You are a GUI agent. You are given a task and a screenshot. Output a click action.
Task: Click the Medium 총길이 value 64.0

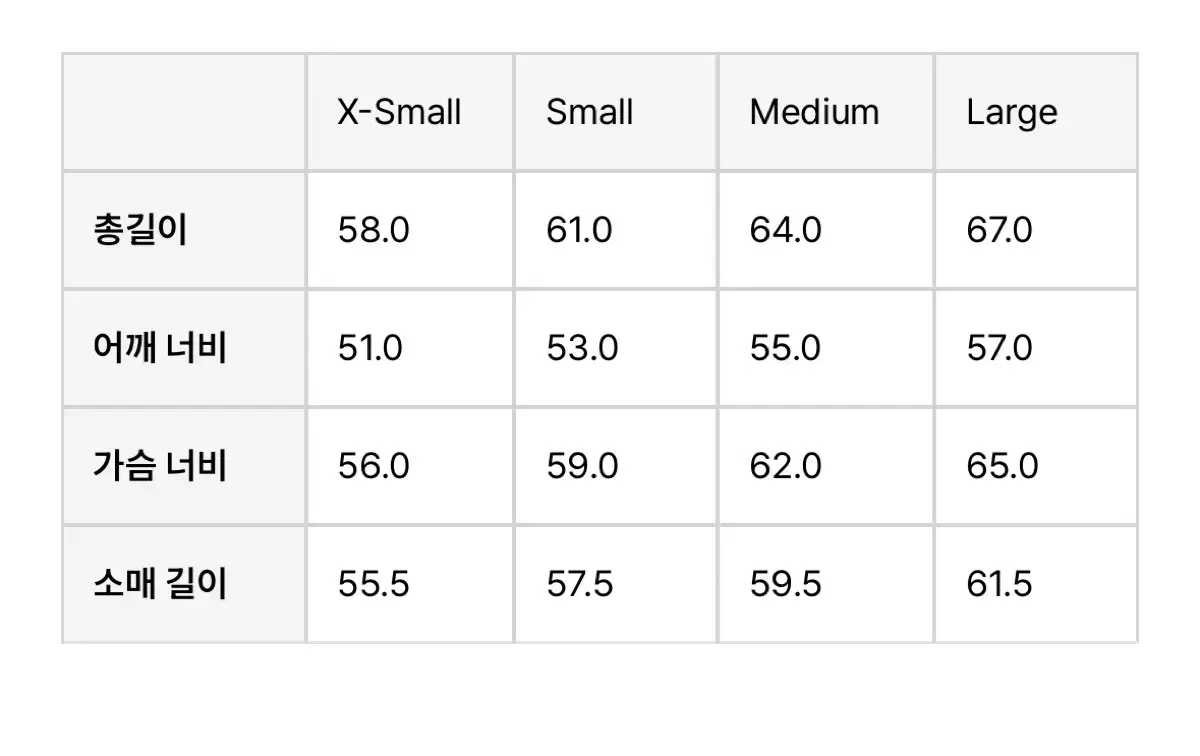[785, 231]
